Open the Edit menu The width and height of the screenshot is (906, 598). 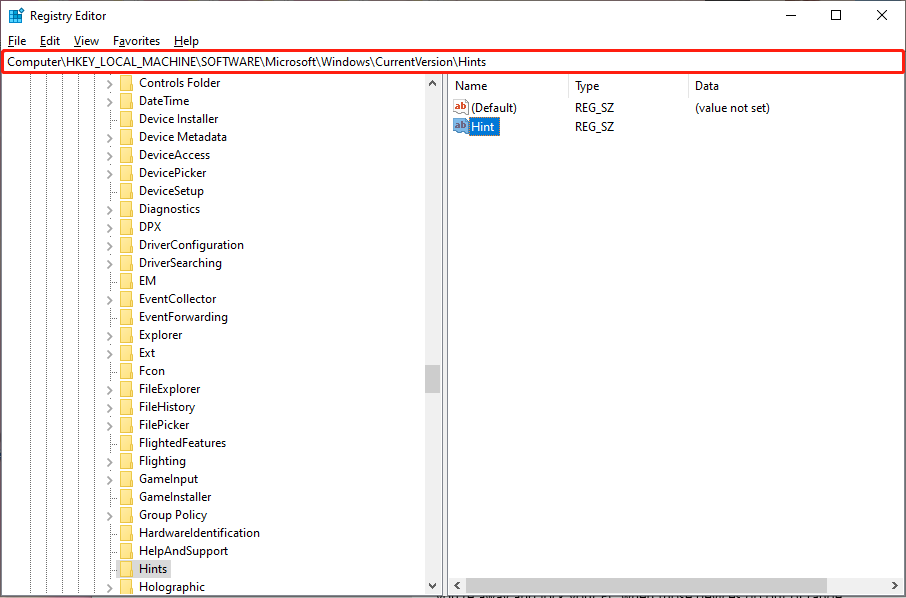tap(50, 41)
